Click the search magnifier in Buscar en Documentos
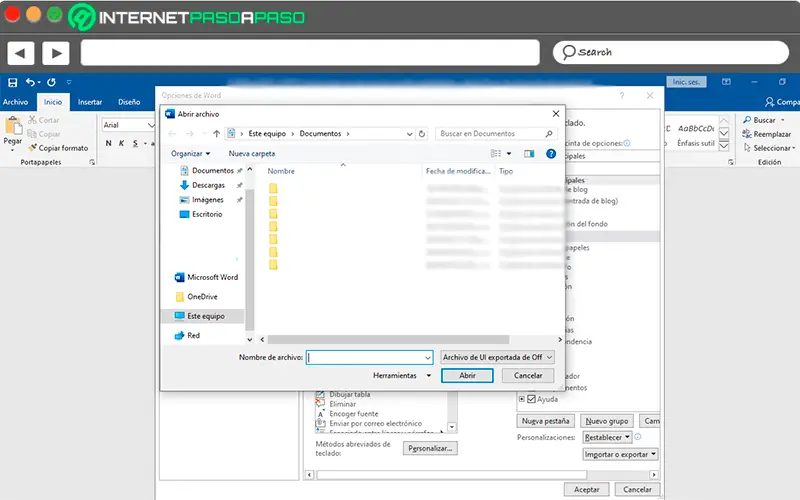The image size is (800, 500). [549, 134]
